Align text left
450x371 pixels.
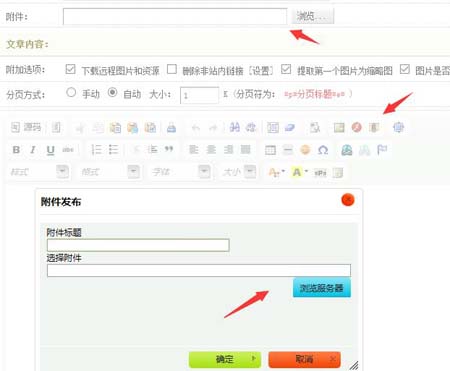pos(194,150)
